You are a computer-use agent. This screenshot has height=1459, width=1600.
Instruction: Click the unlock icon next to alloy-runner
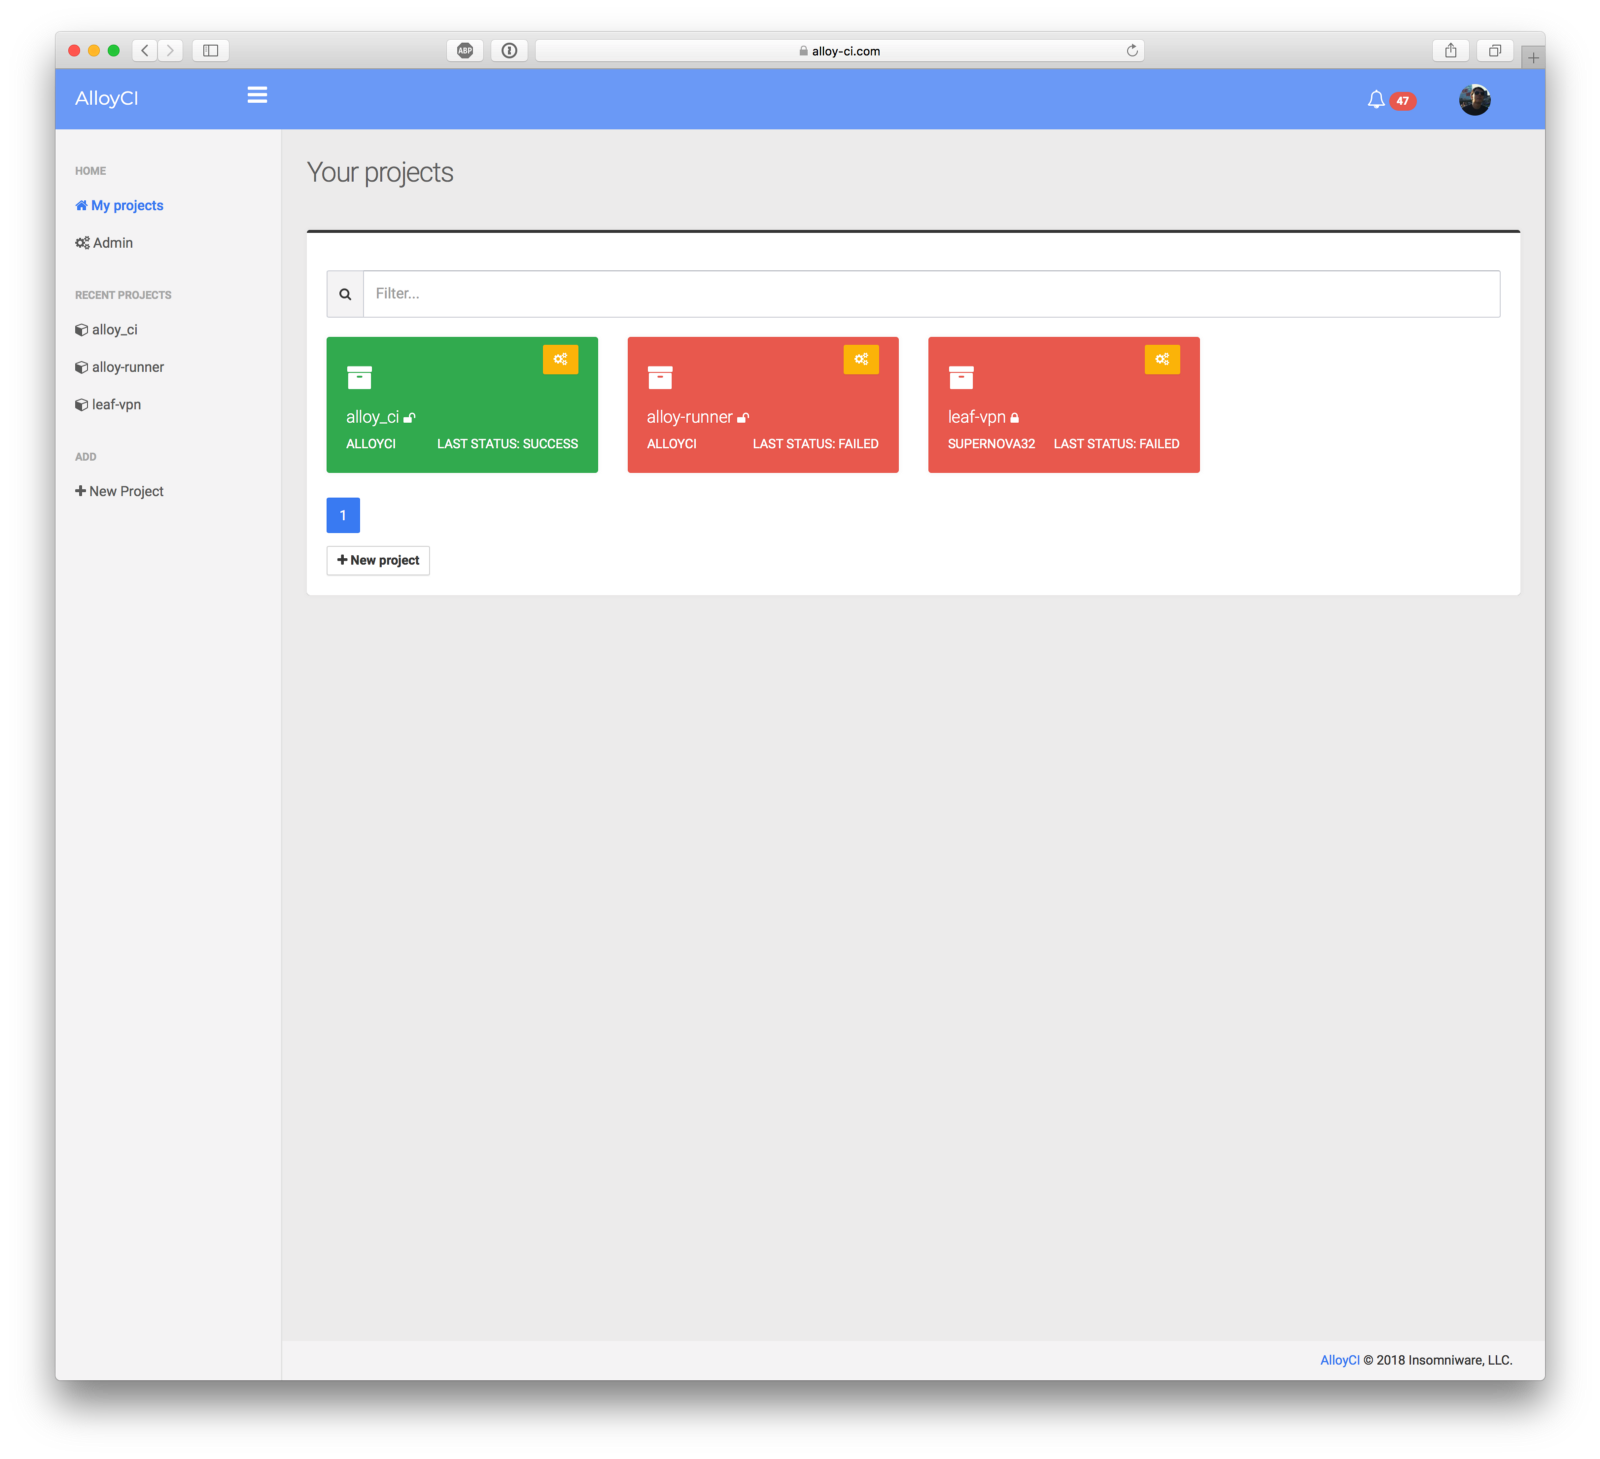click(x=743, y=418)
